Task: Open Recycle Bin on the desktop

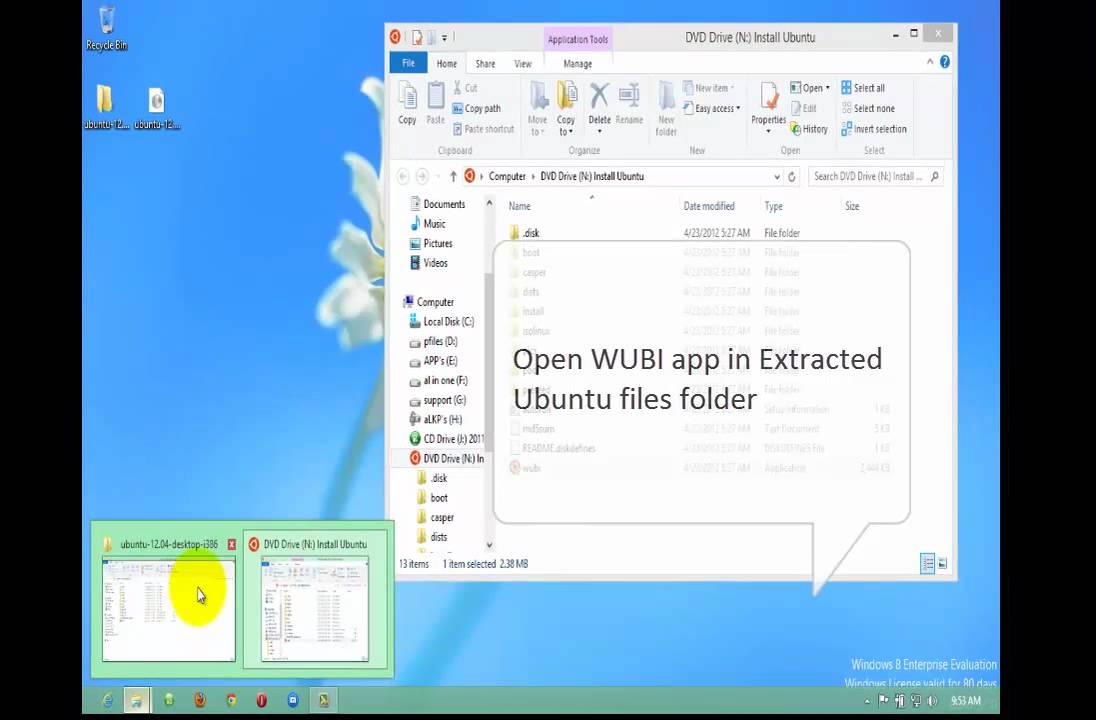Action: tap(107, 28)
